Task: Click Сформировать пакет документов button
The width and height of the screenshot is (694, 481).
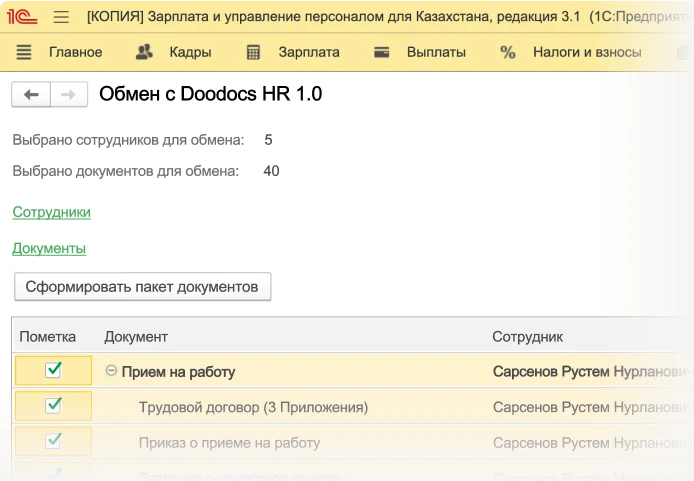Action: click(x=143, y=287)
